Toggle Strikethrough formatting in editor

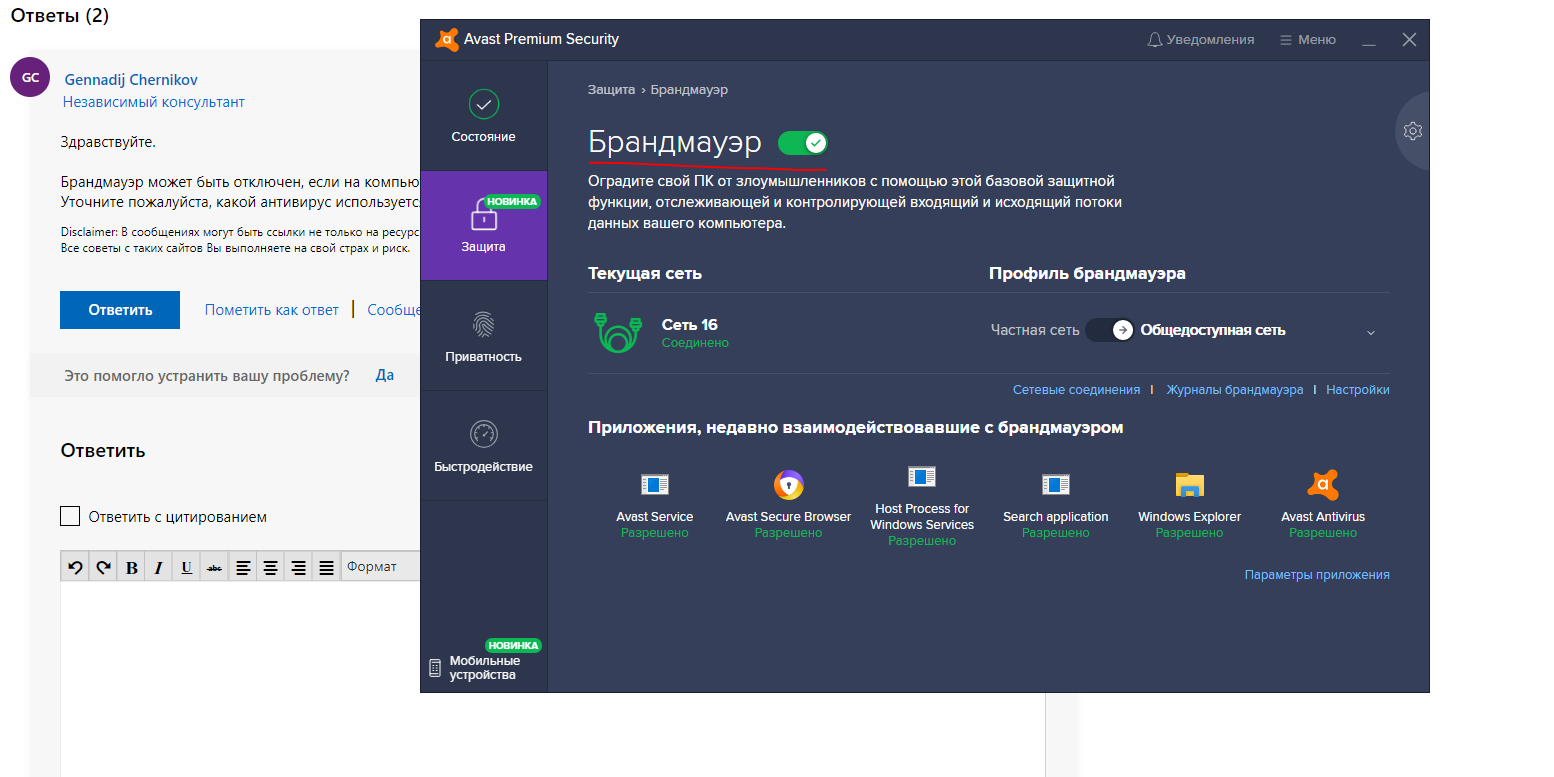coord(214,567)
